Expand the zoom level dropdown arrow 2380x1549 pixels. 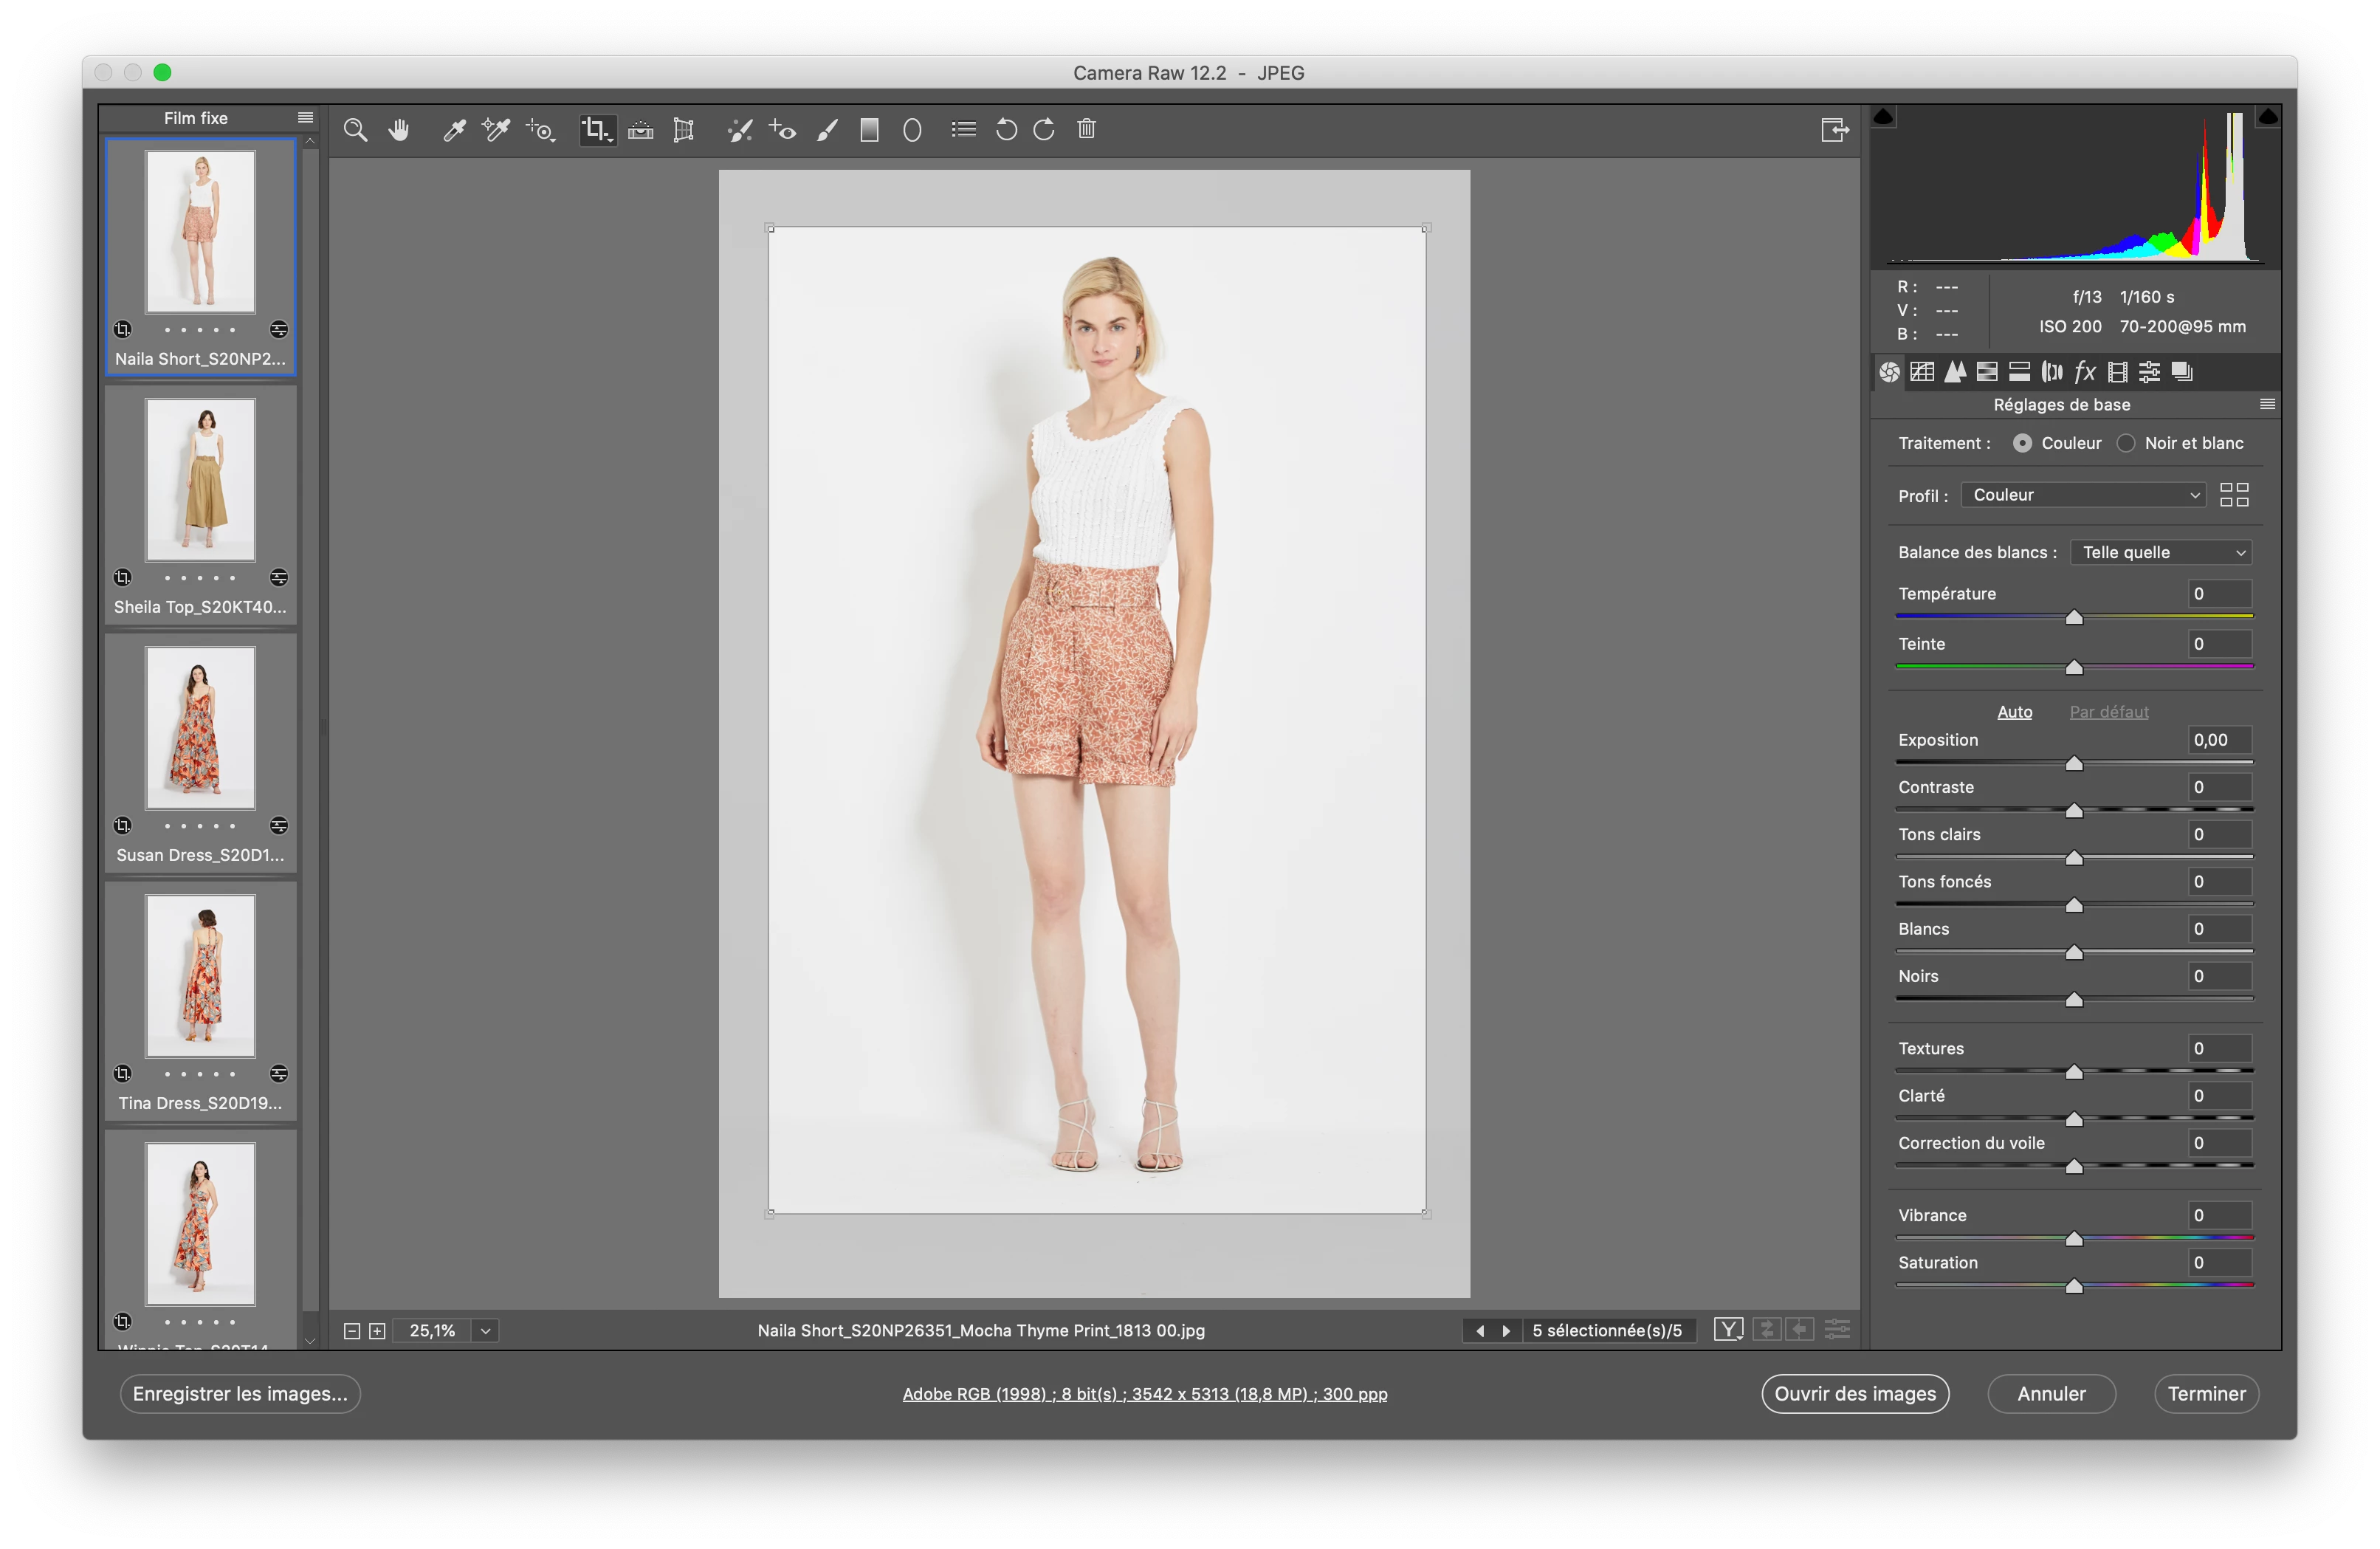(x=486, y=1331)
